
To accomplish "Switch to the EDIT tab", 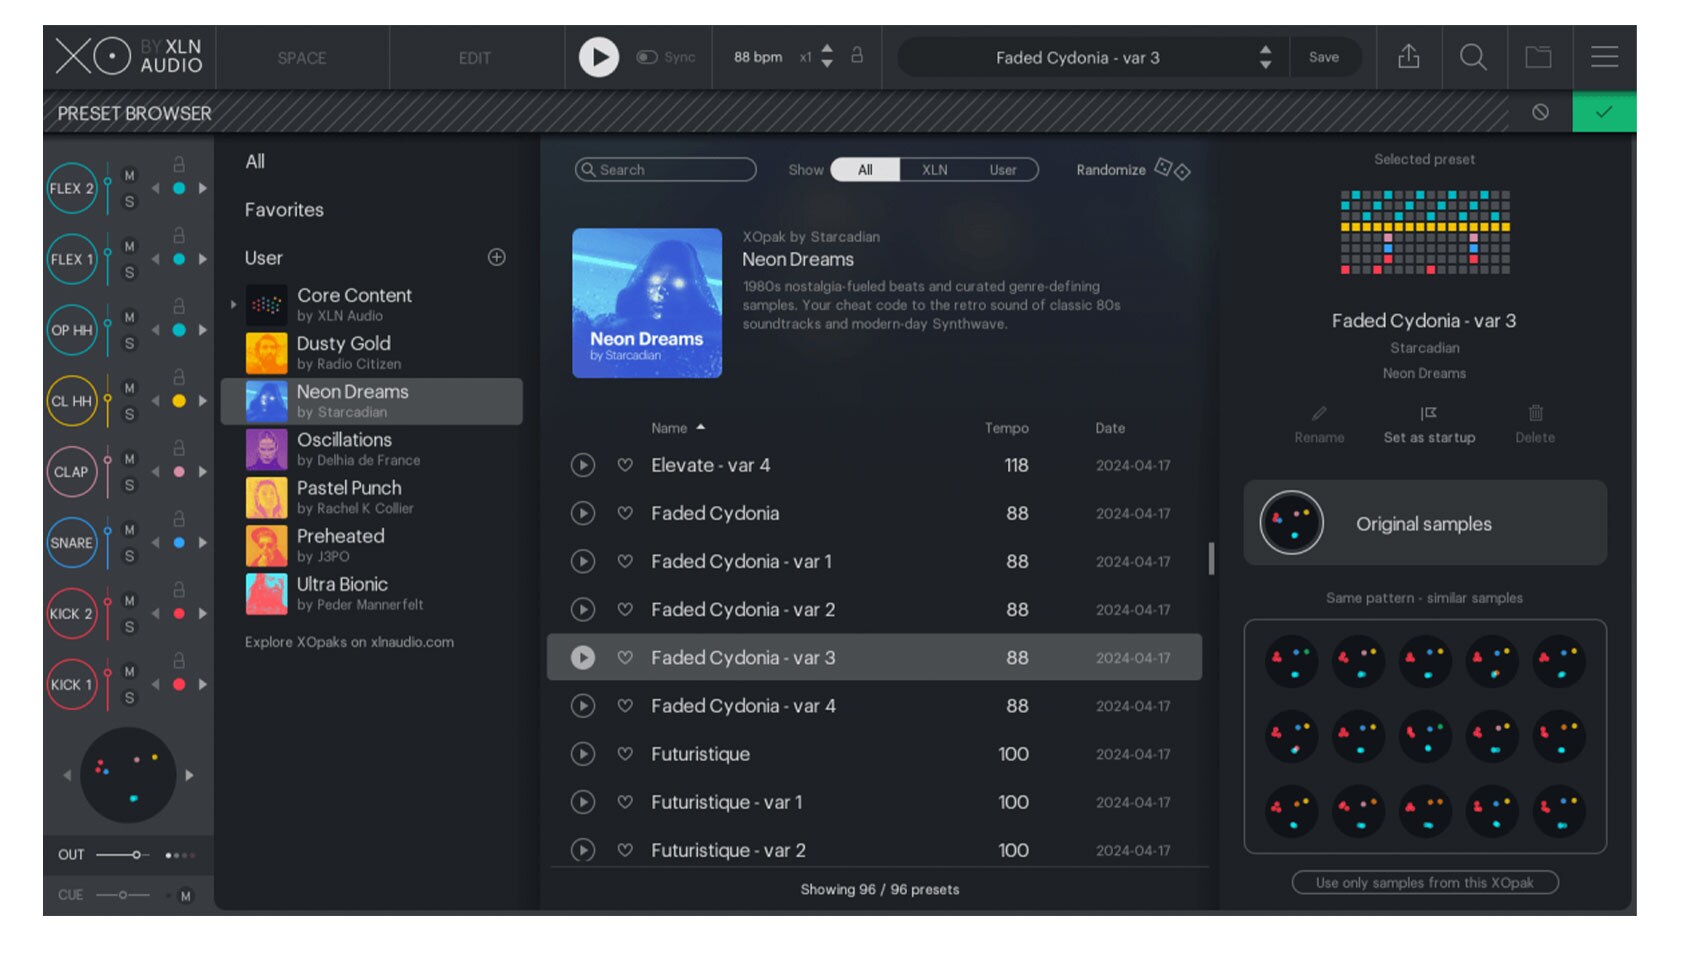I will (474, 58).
